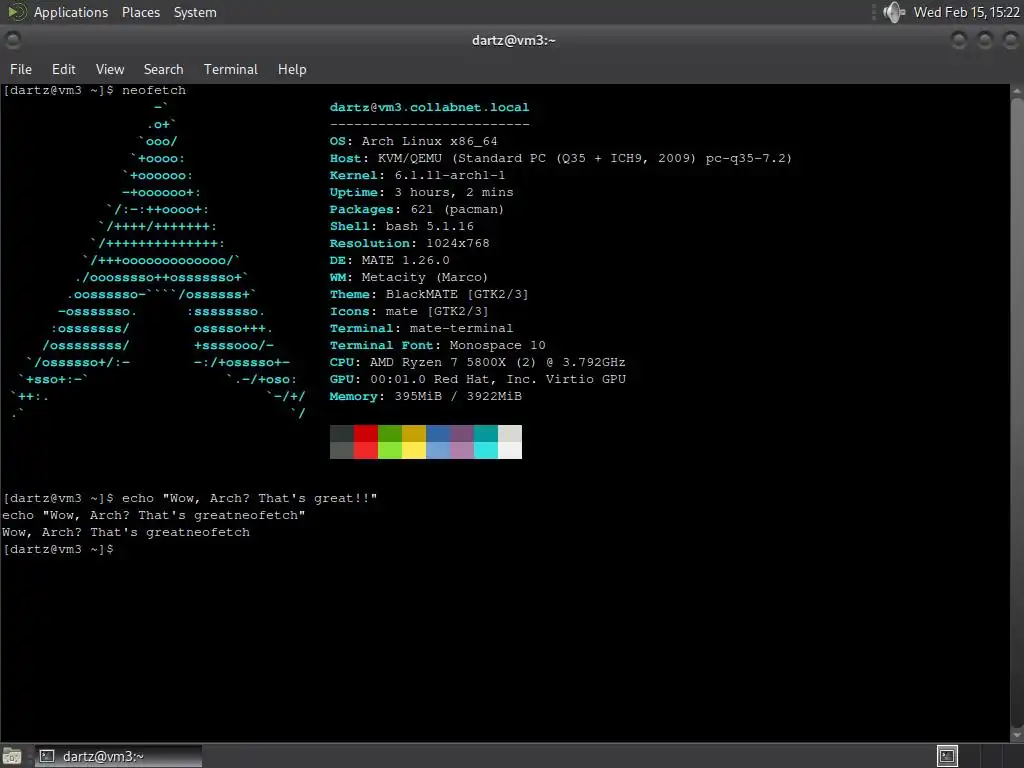Screen dimensions: 1024x768
Task: Click the last empty [dartz@vm3 ~]$ prompt
Action: point(58,549)
